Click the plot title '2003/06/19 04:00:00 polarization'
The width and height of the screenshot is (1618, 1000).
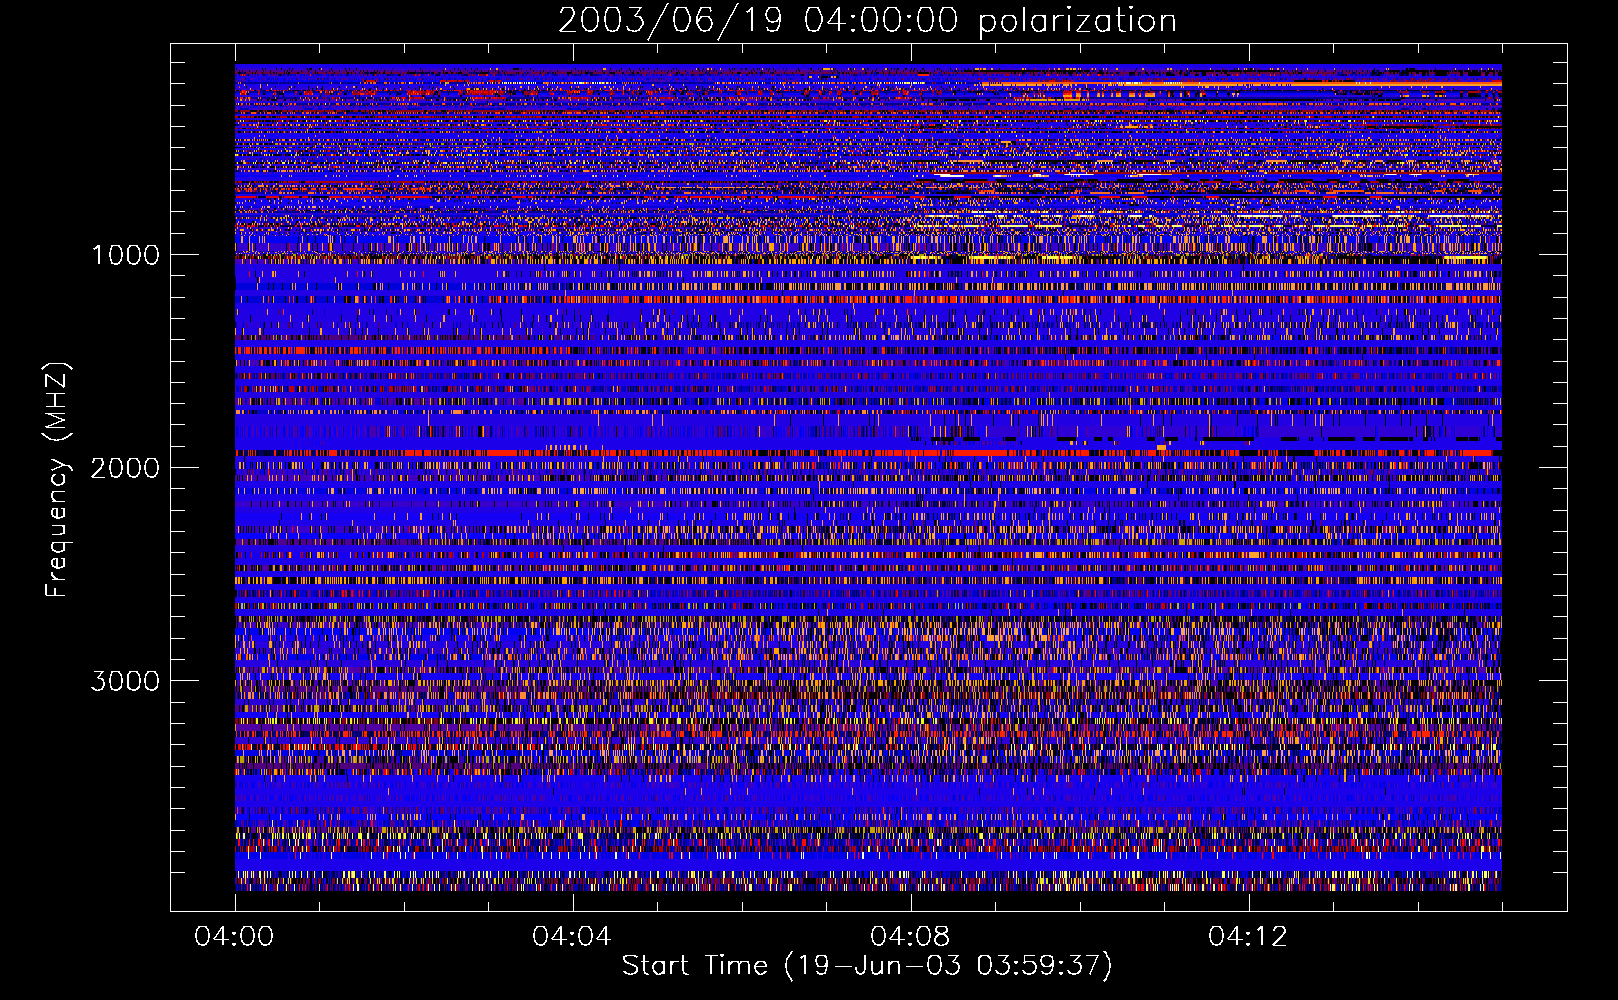[867, 21]
